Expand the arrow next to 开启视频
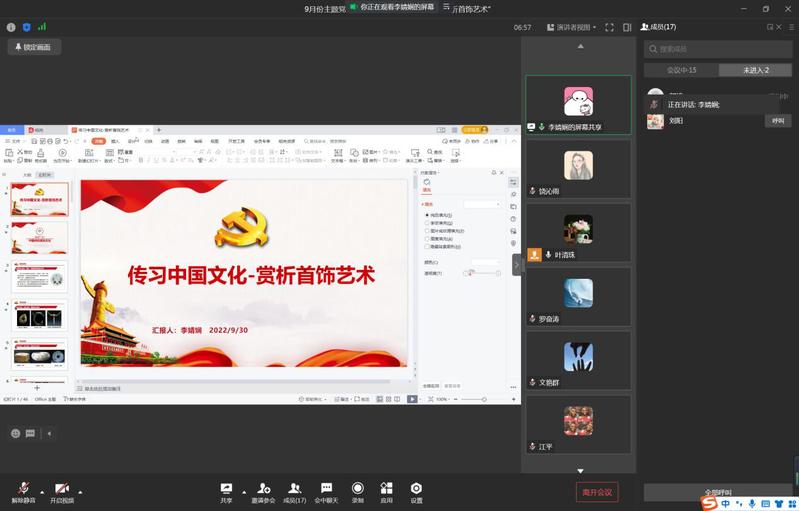799x511 pixels. (80, 492)
